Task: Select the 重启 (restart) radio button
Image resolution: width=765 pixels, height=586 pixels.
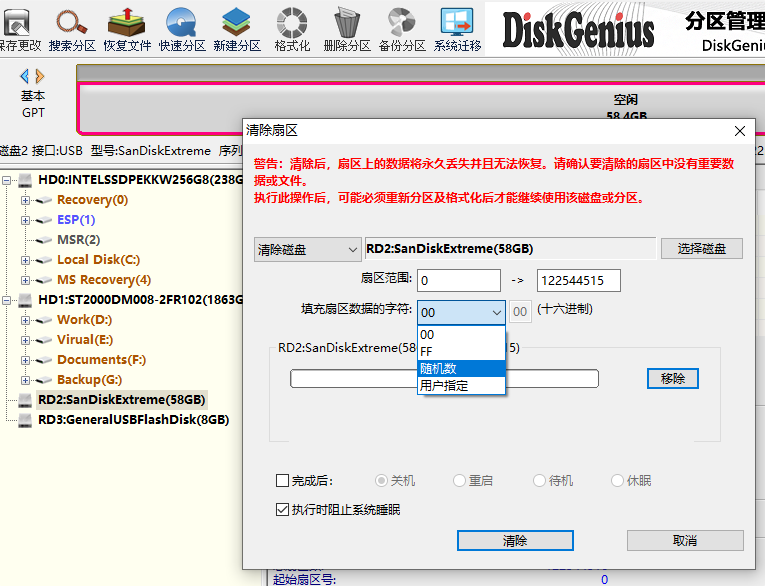Action: [459, 481]
